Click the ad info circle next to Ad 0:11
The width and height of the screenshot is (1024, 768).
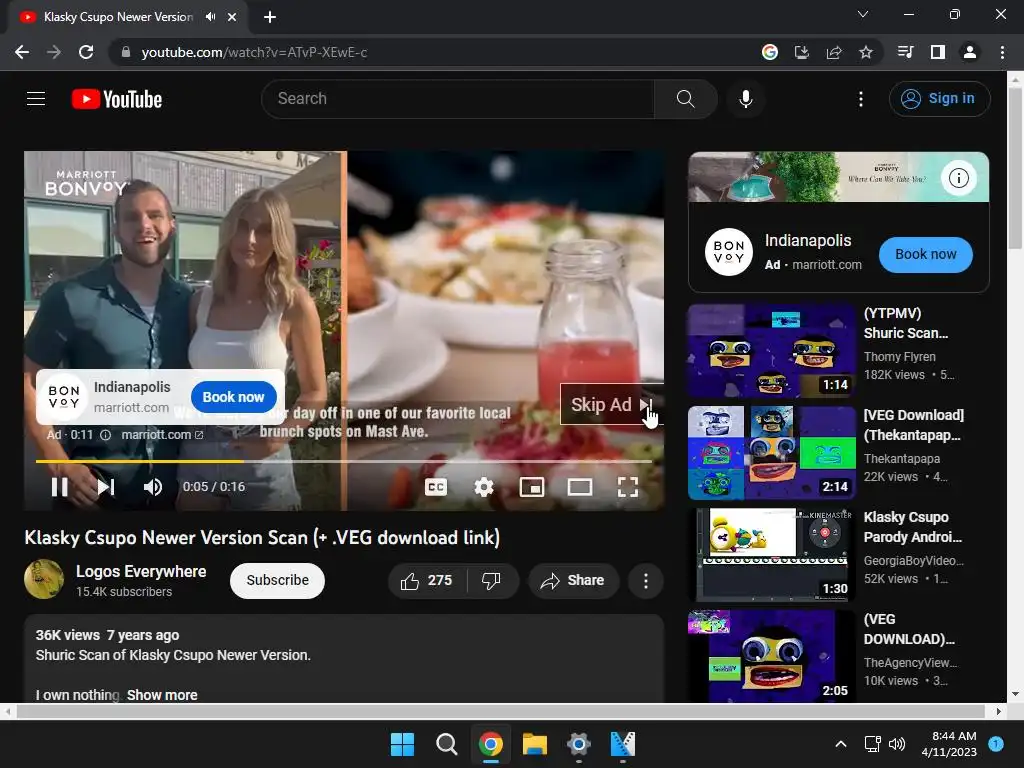click(105, 435)
